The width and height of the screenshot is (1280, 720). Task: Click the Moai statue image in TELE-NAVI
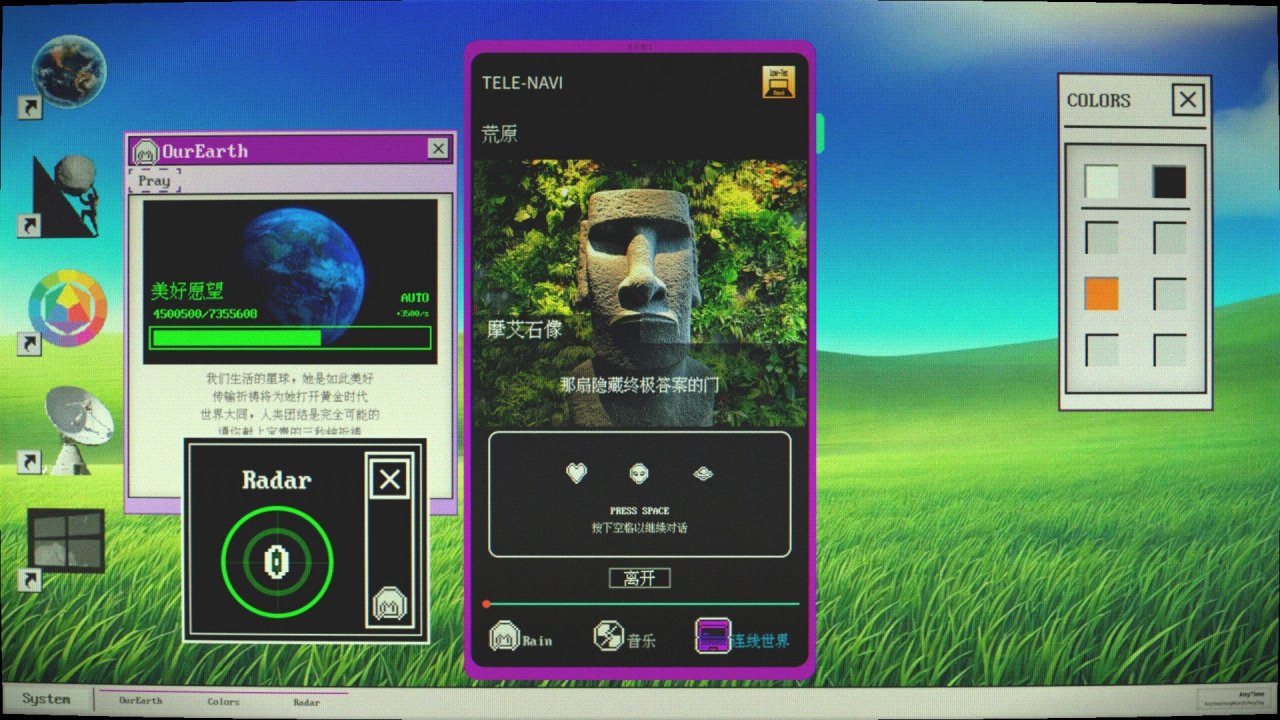[x=640, y=293]
